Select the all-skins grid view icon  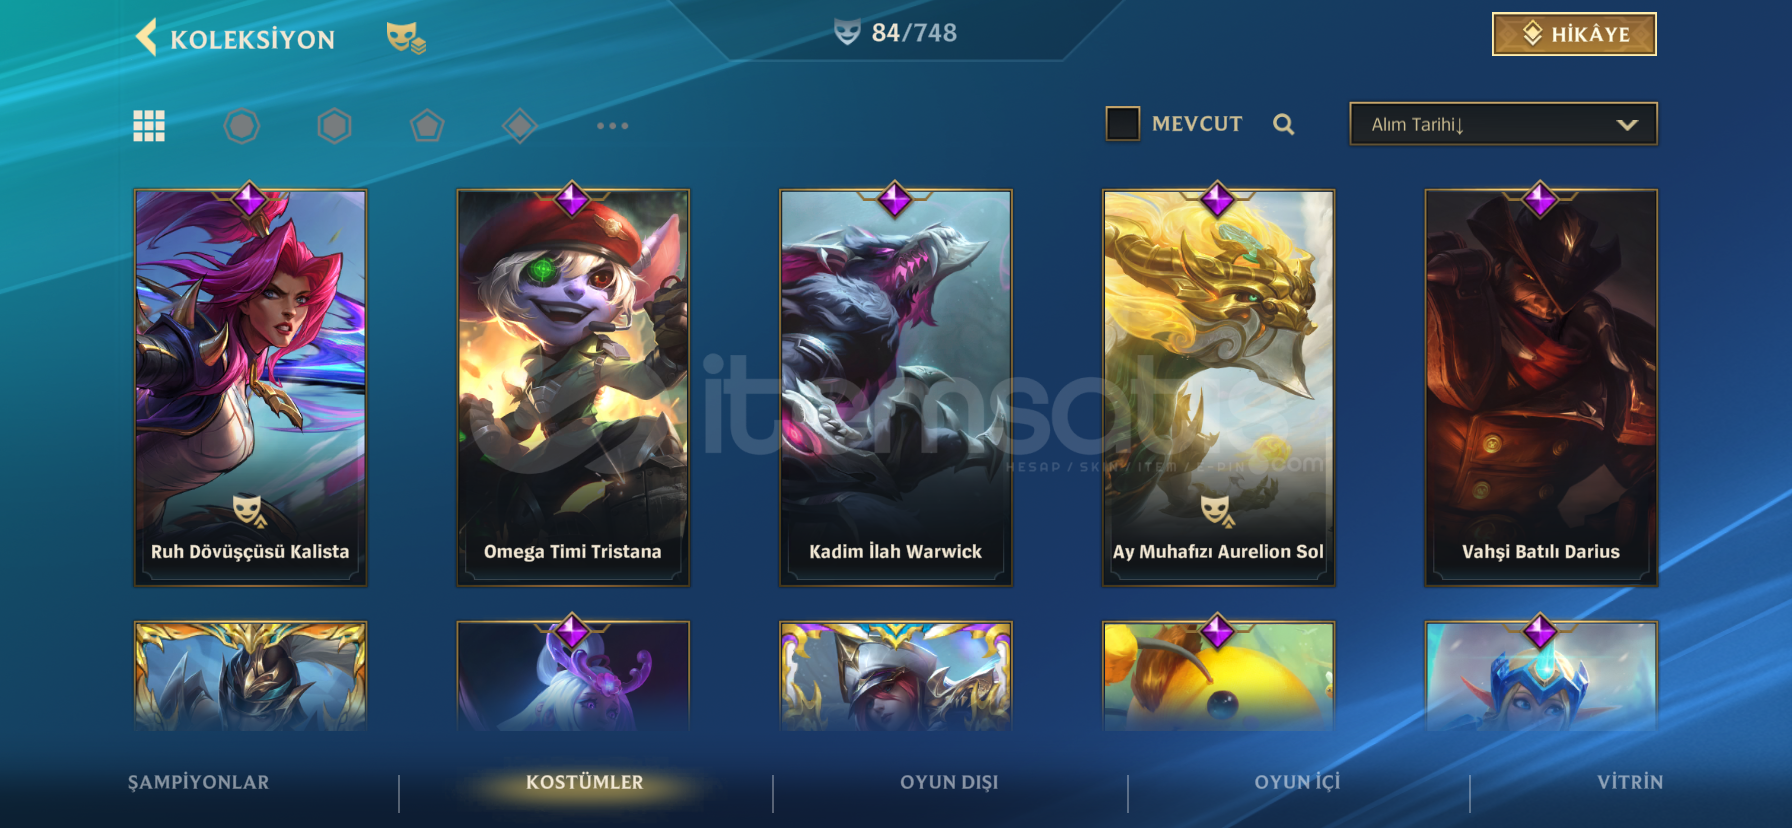(149, 126)
